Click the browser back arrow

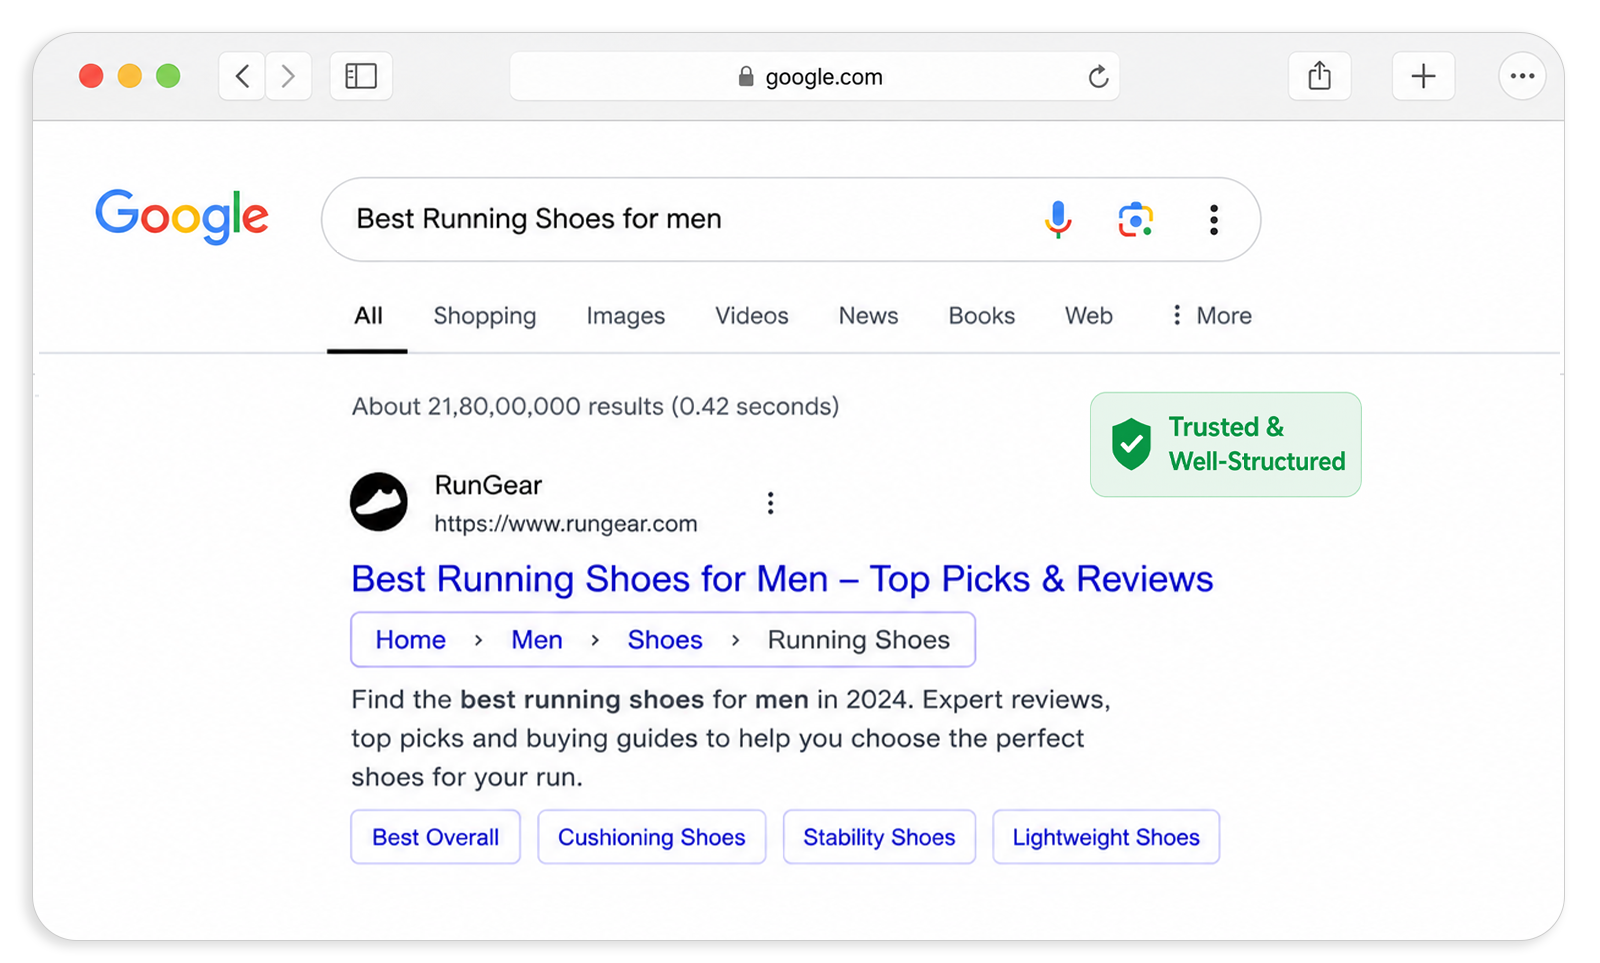[x=242, y=76]
